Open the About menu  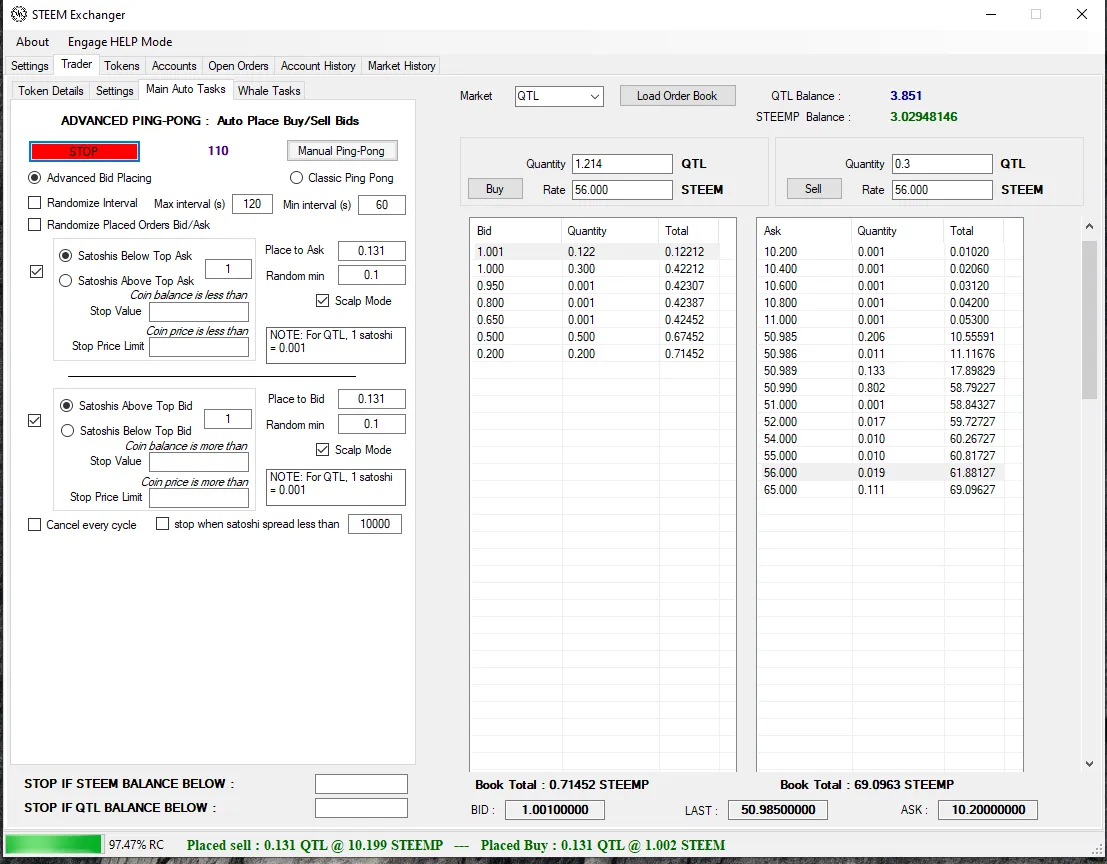click(x=32, y=42)
